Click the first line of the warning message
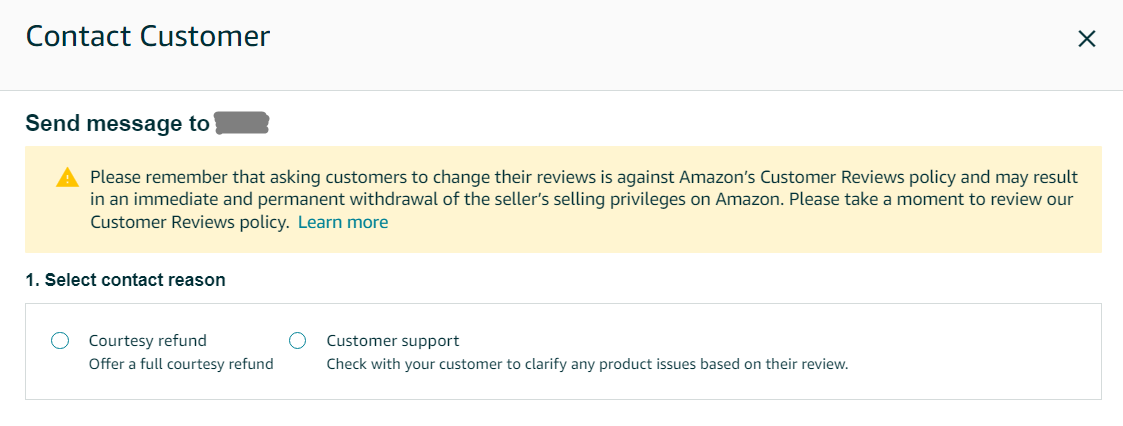The height and width of the screenshot is (426, 1123). click(x=583, y=177)
